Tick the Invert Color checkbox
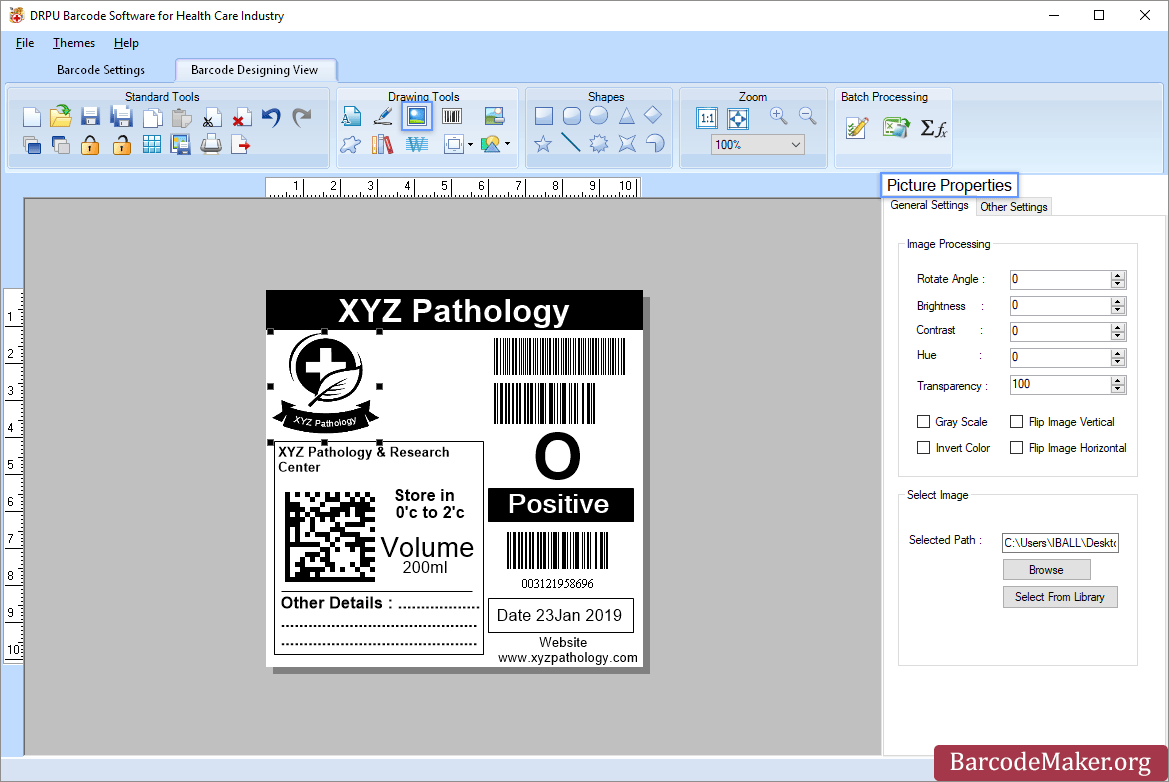Image resolution: width=1169 pixels, height=782 pixels. [923, 447]
